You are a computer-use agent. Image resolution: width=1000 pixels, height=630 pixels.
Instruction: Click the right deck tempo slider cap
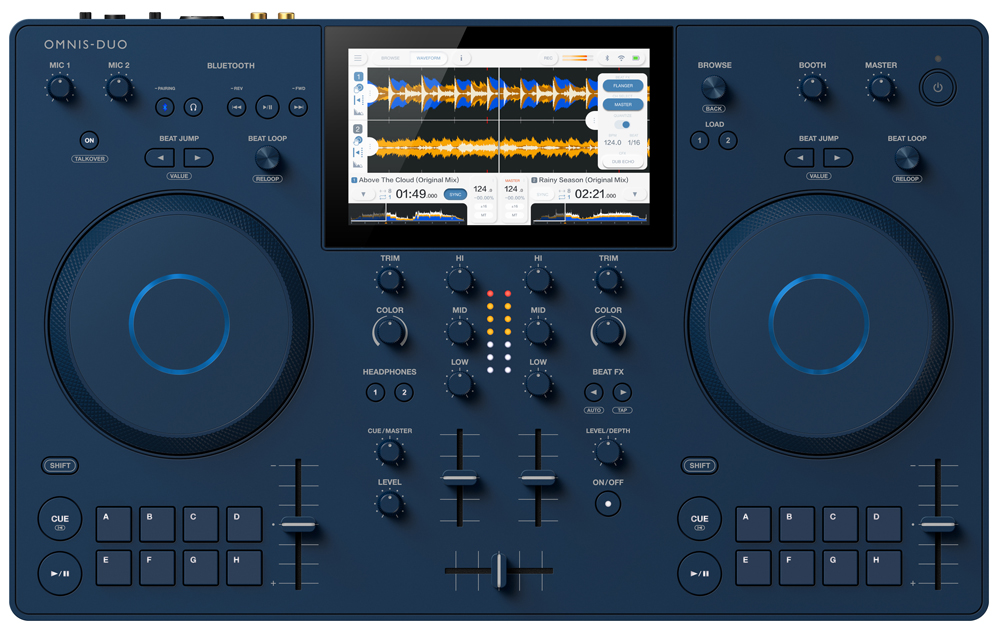[x=938, y=525]
